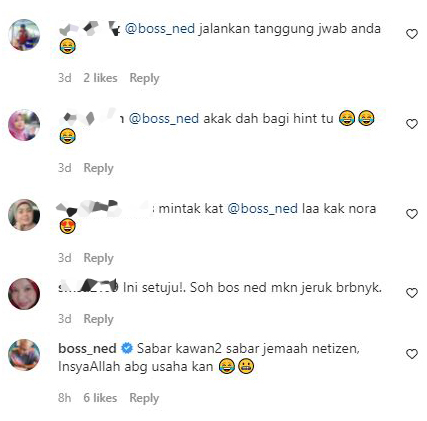
Task: Open first commenter's profile picture
Action: (24, 35)
